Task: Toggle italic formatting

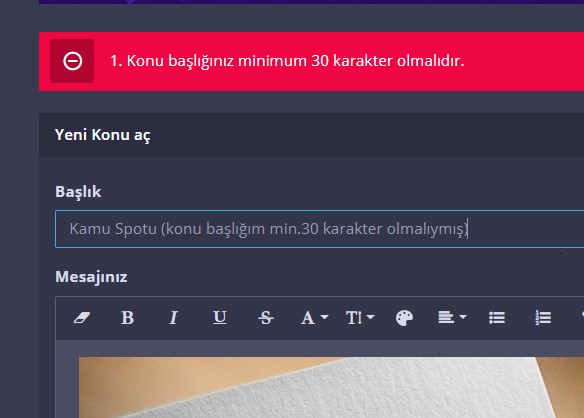Action: point(173,318)
